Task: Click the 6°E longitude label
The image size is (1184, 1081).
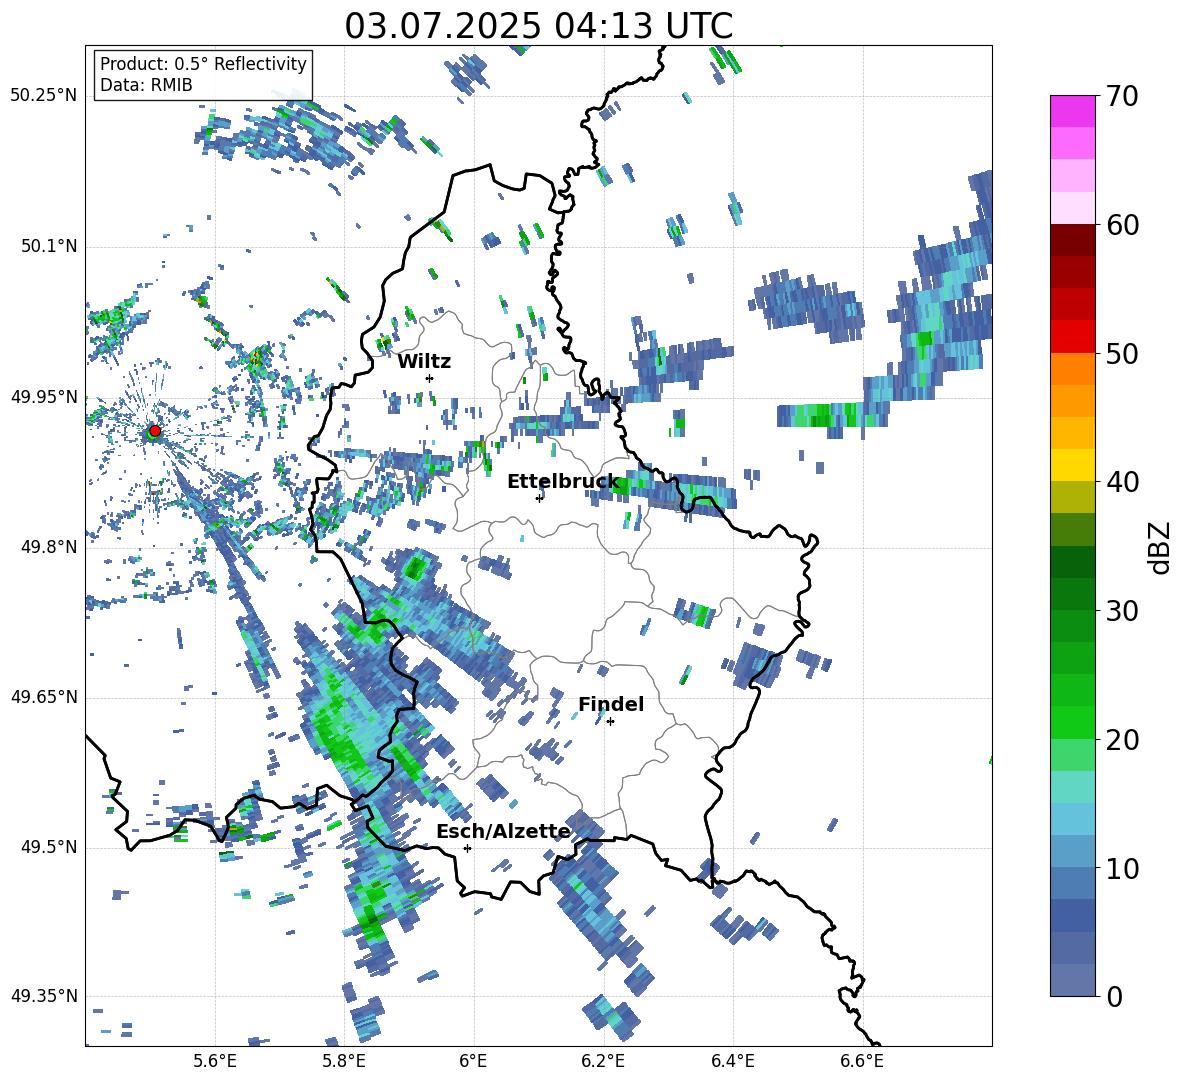Action: point(473,1061)
